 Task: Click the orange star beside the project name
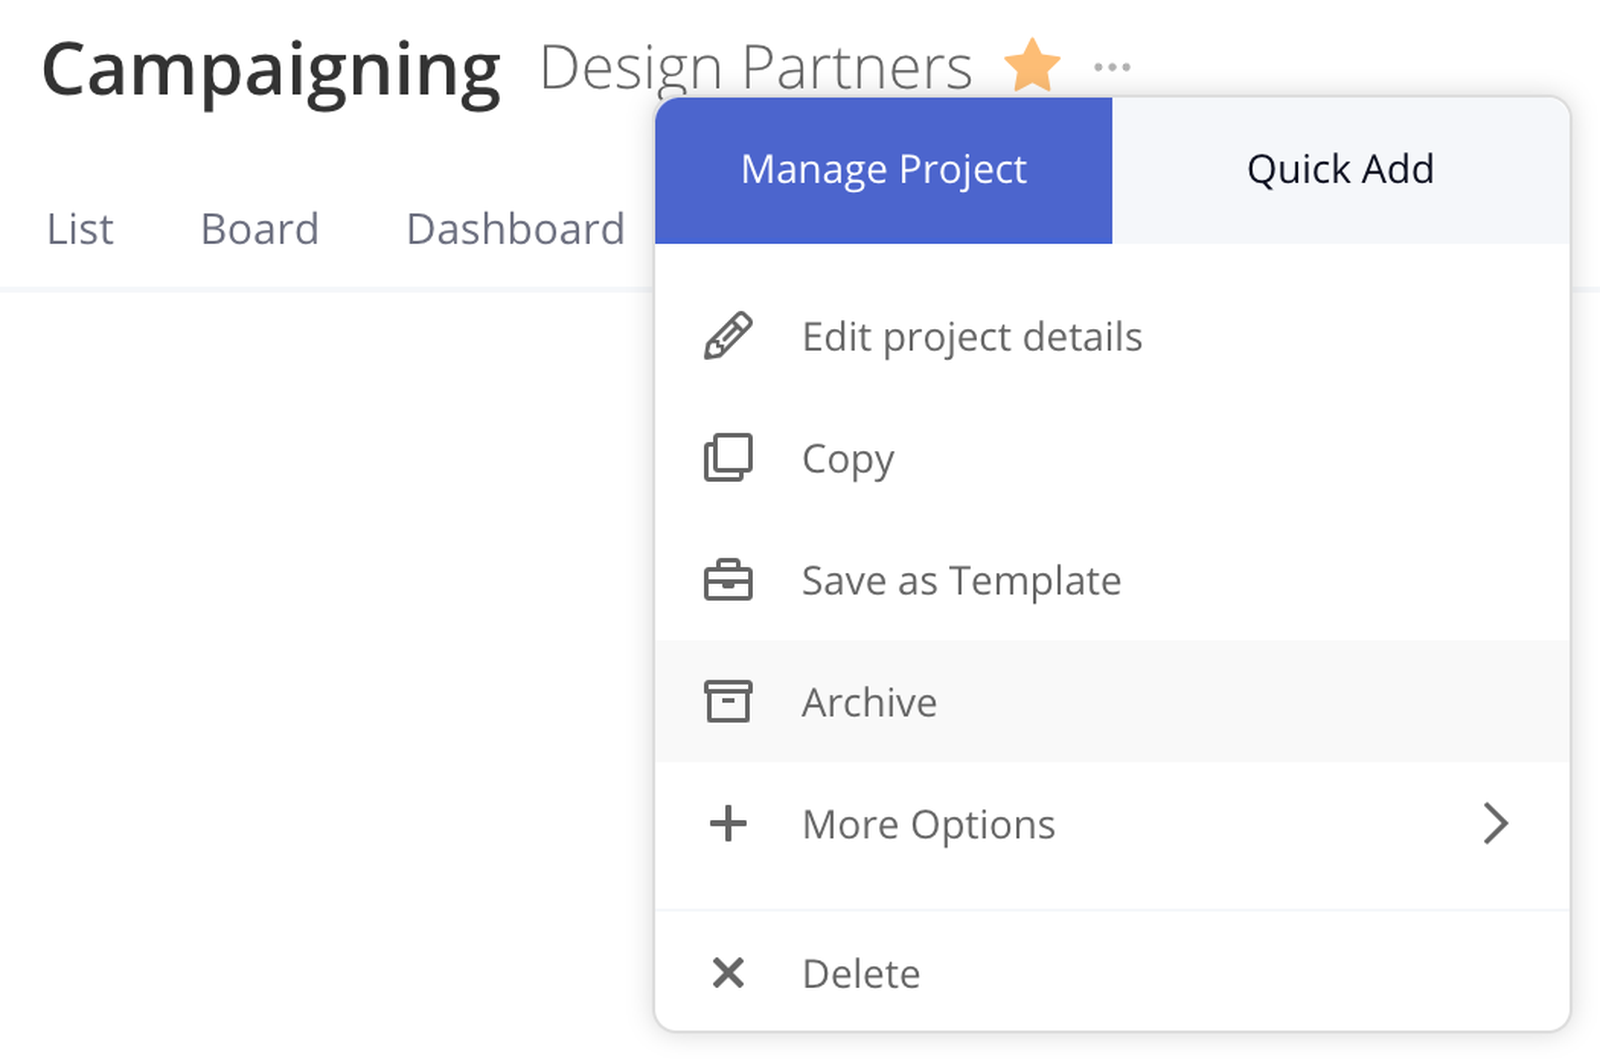point(1031,64)
